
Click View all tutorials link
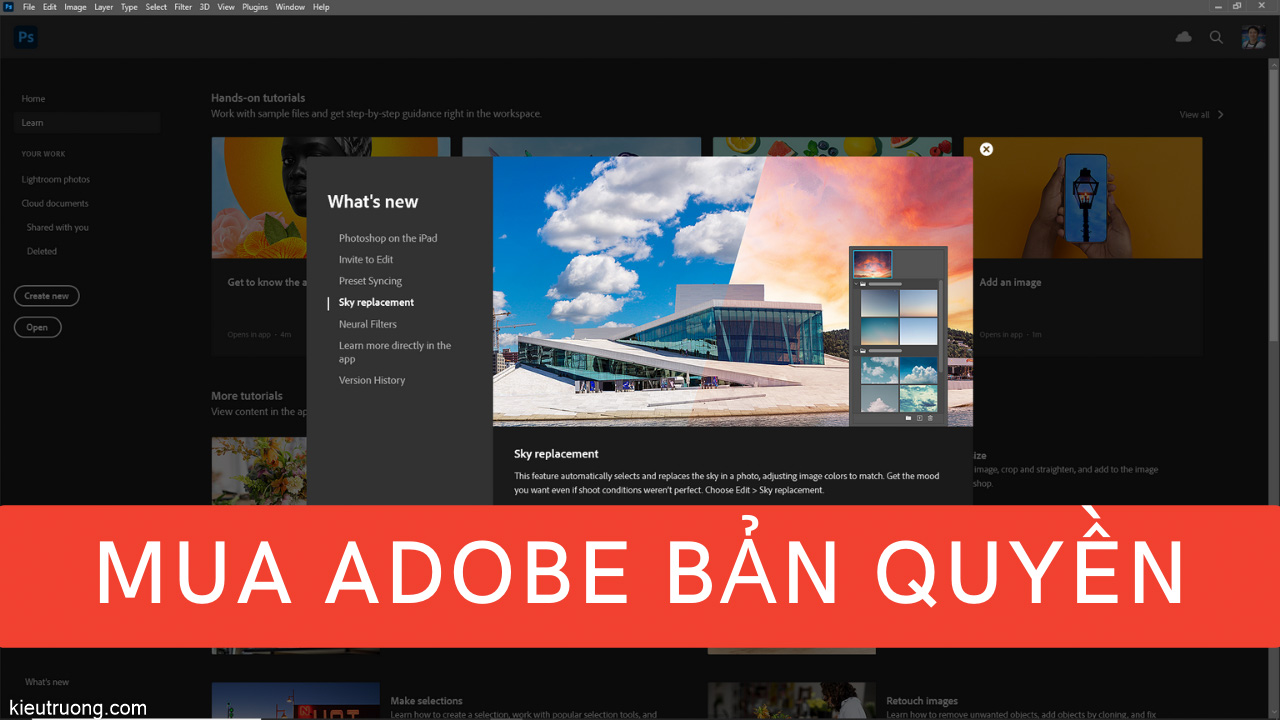click(1194, 115)
